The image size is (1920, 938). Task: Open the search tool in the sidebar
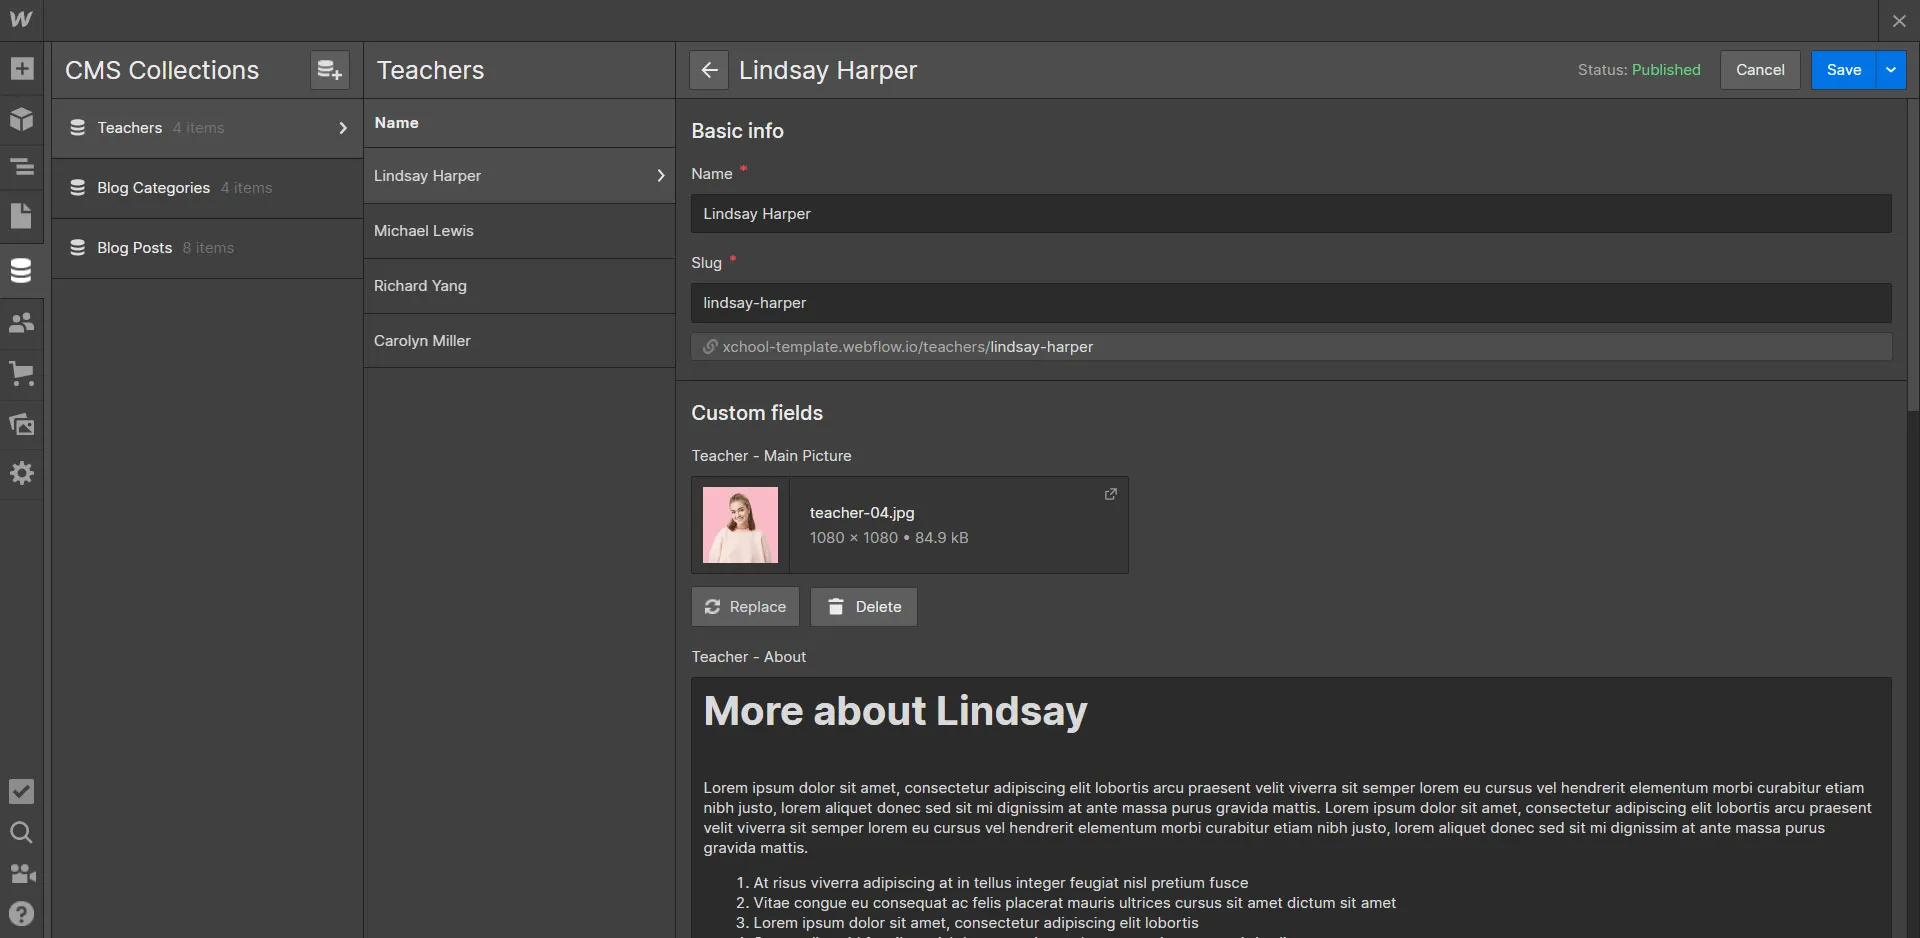(22, 833)
